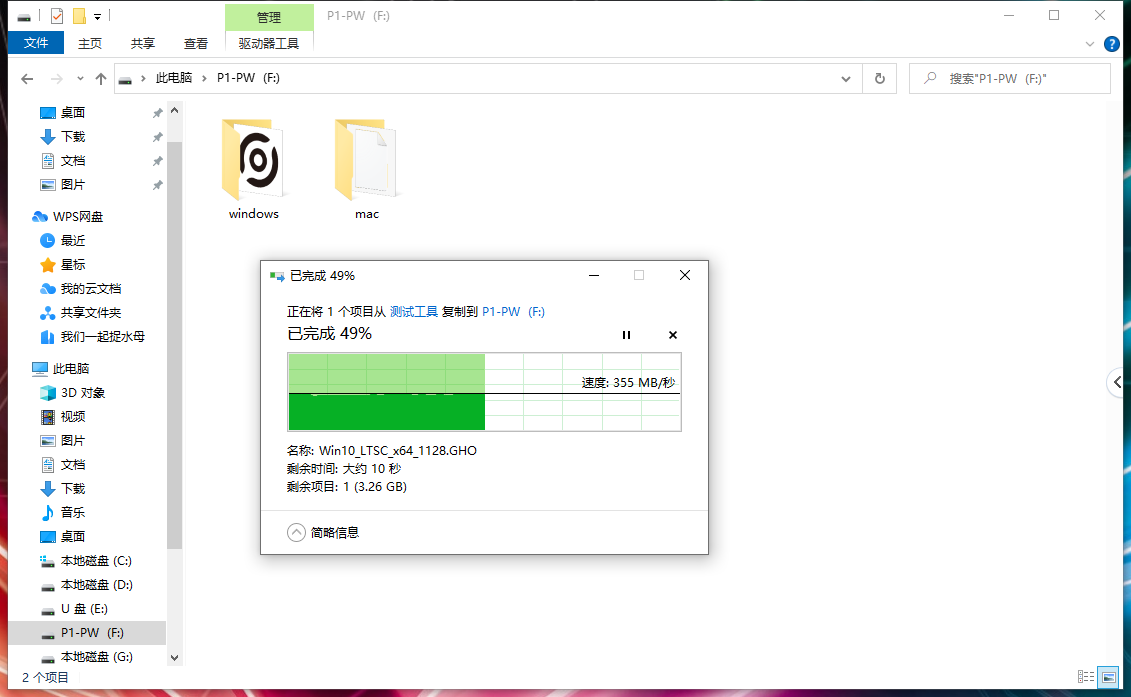
Task: Click P1-PW (F:) in the address path
Action: [248, 78]
